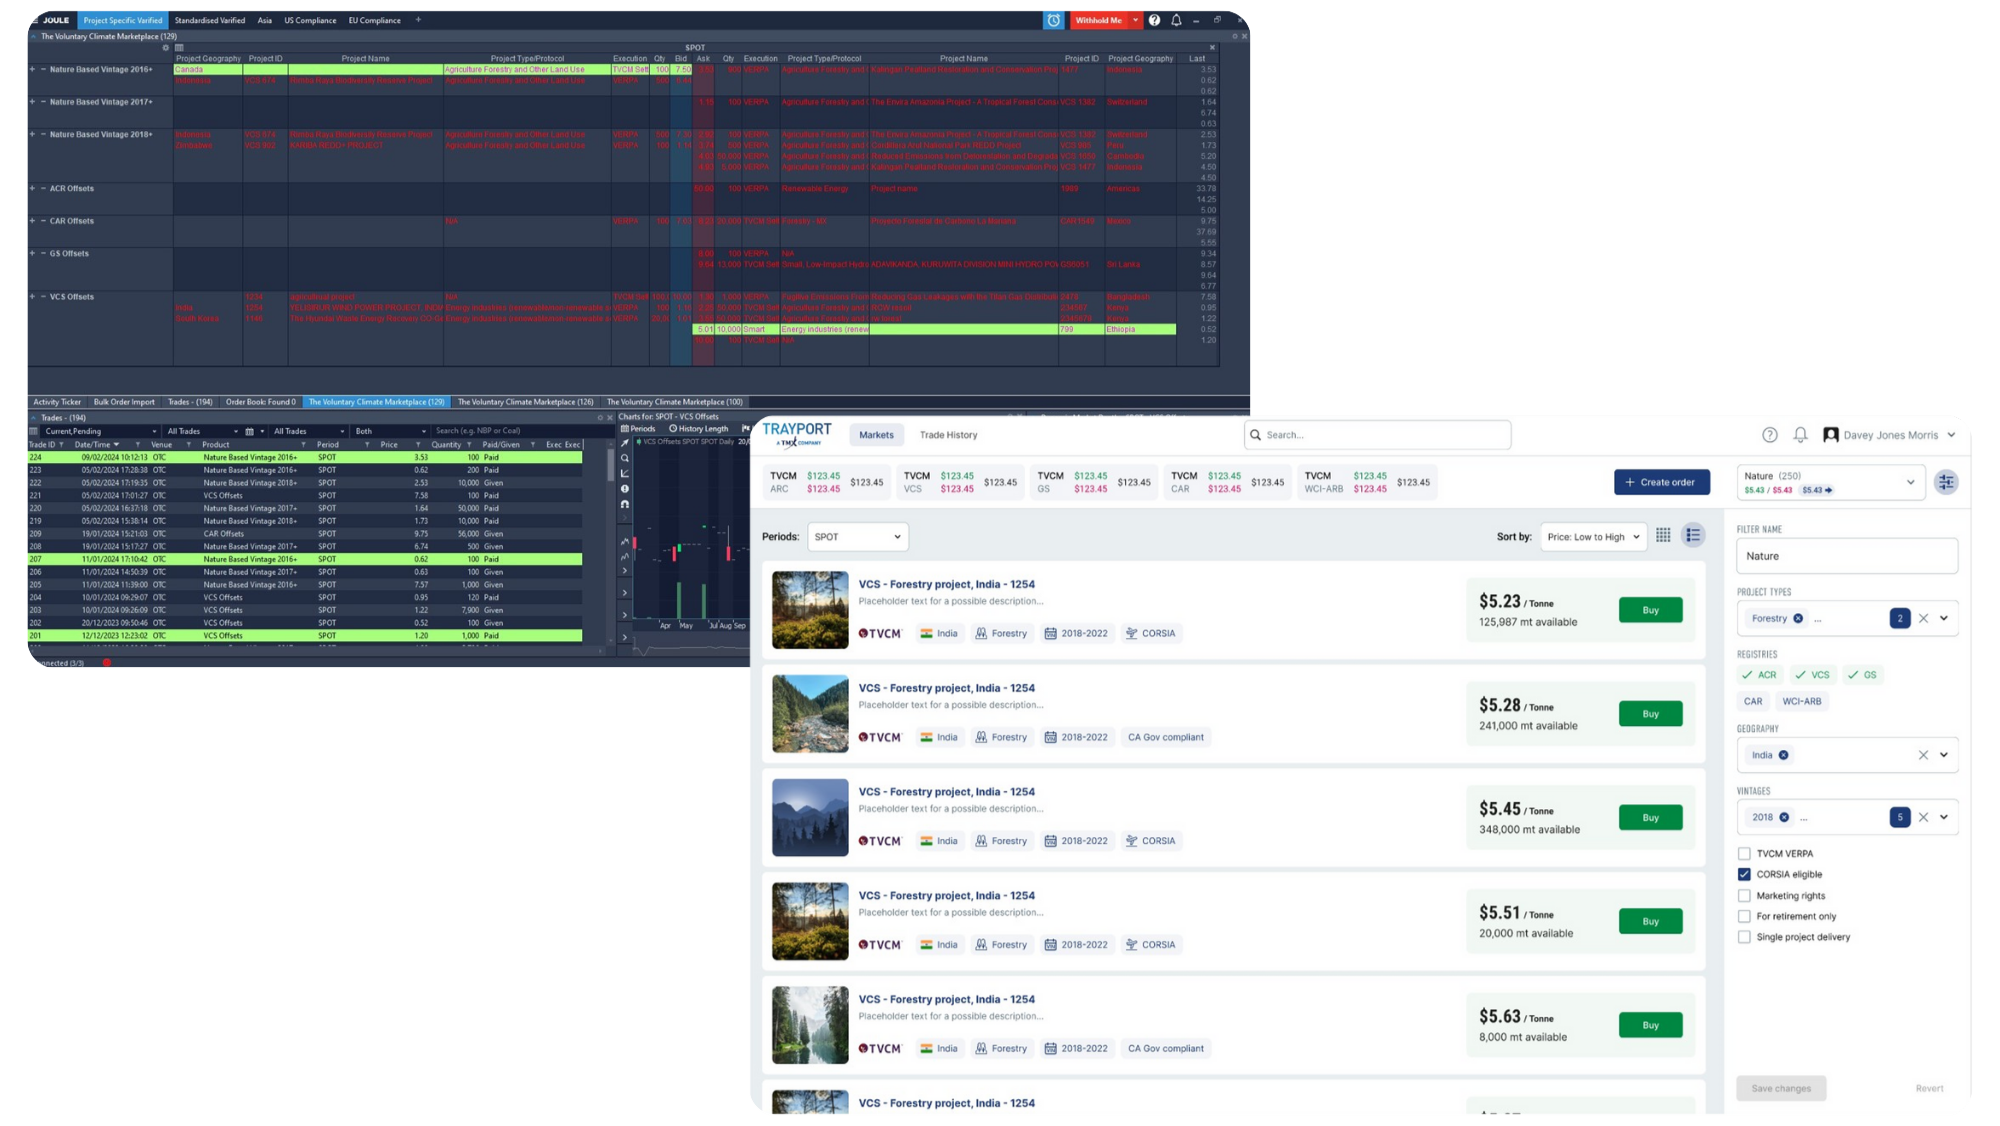
Task: Check the For retirement only option
Action: [x=1744, y=916]
